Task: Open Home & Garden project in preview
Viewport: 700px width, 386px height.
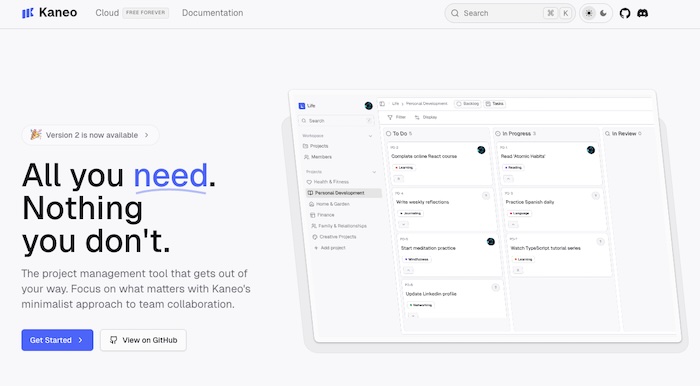Action: coord(329,204)
